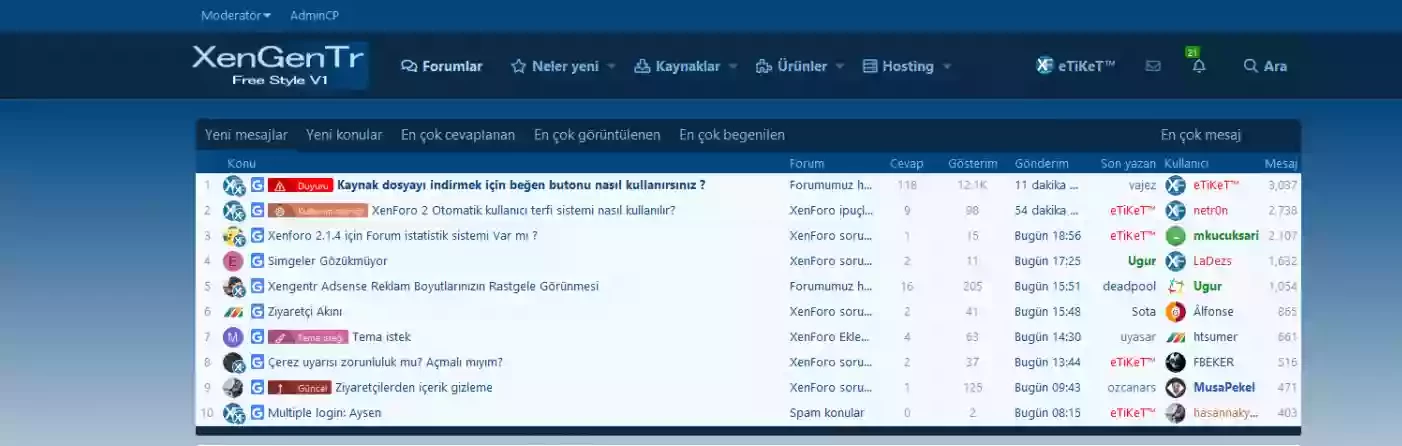Screen dimensions: 1402x446
Task: Open the Ürünler menu item
Action: point(791,66)
